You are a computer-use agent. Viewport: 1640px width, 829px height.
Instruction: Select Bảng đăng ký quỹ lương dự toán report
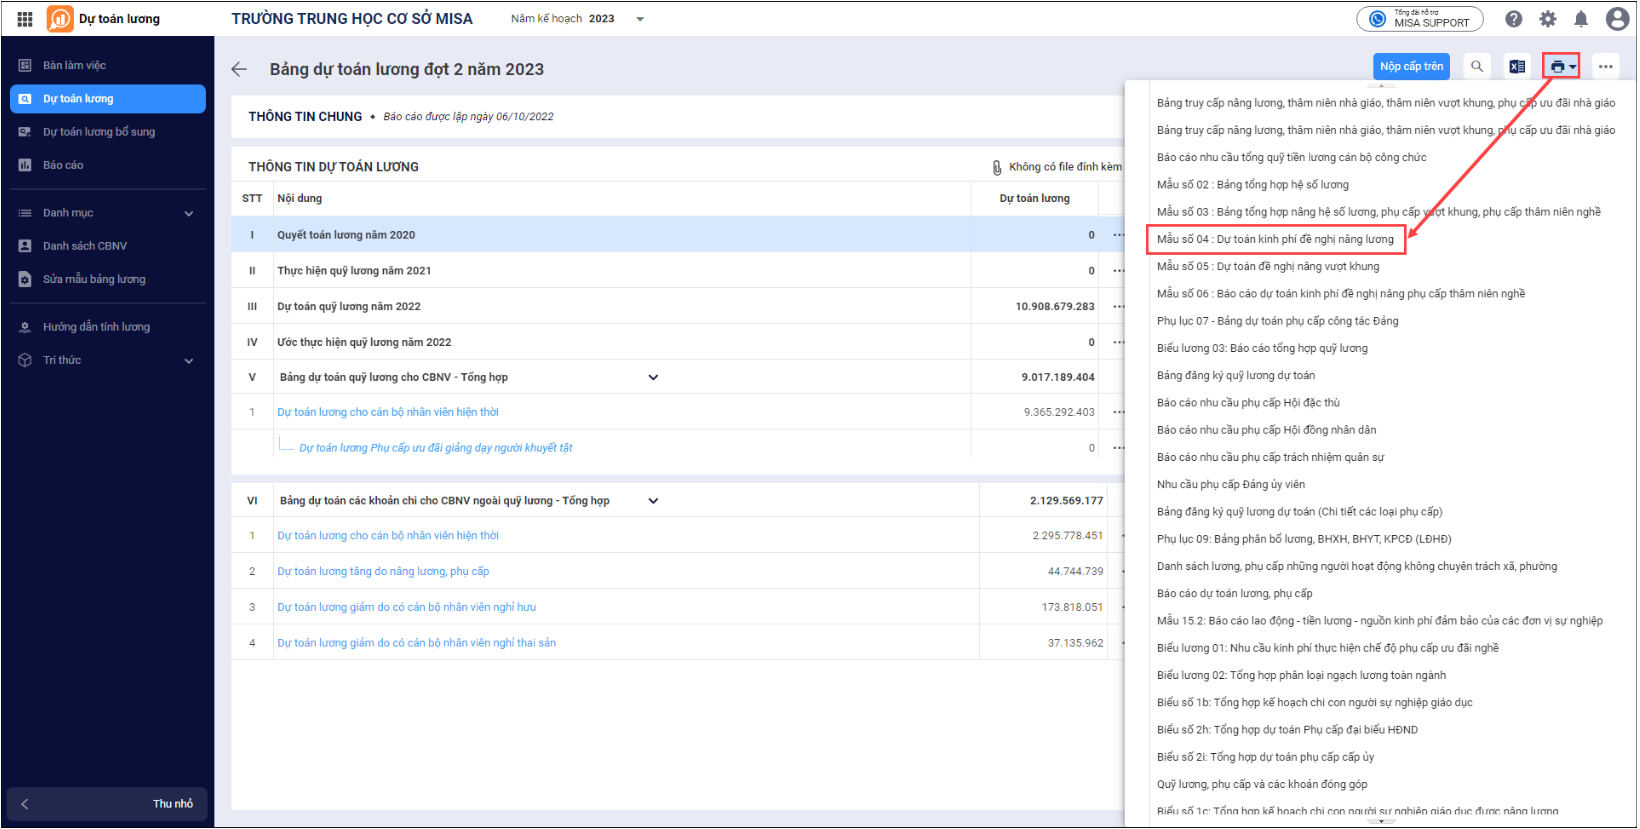pos(1236,376)
